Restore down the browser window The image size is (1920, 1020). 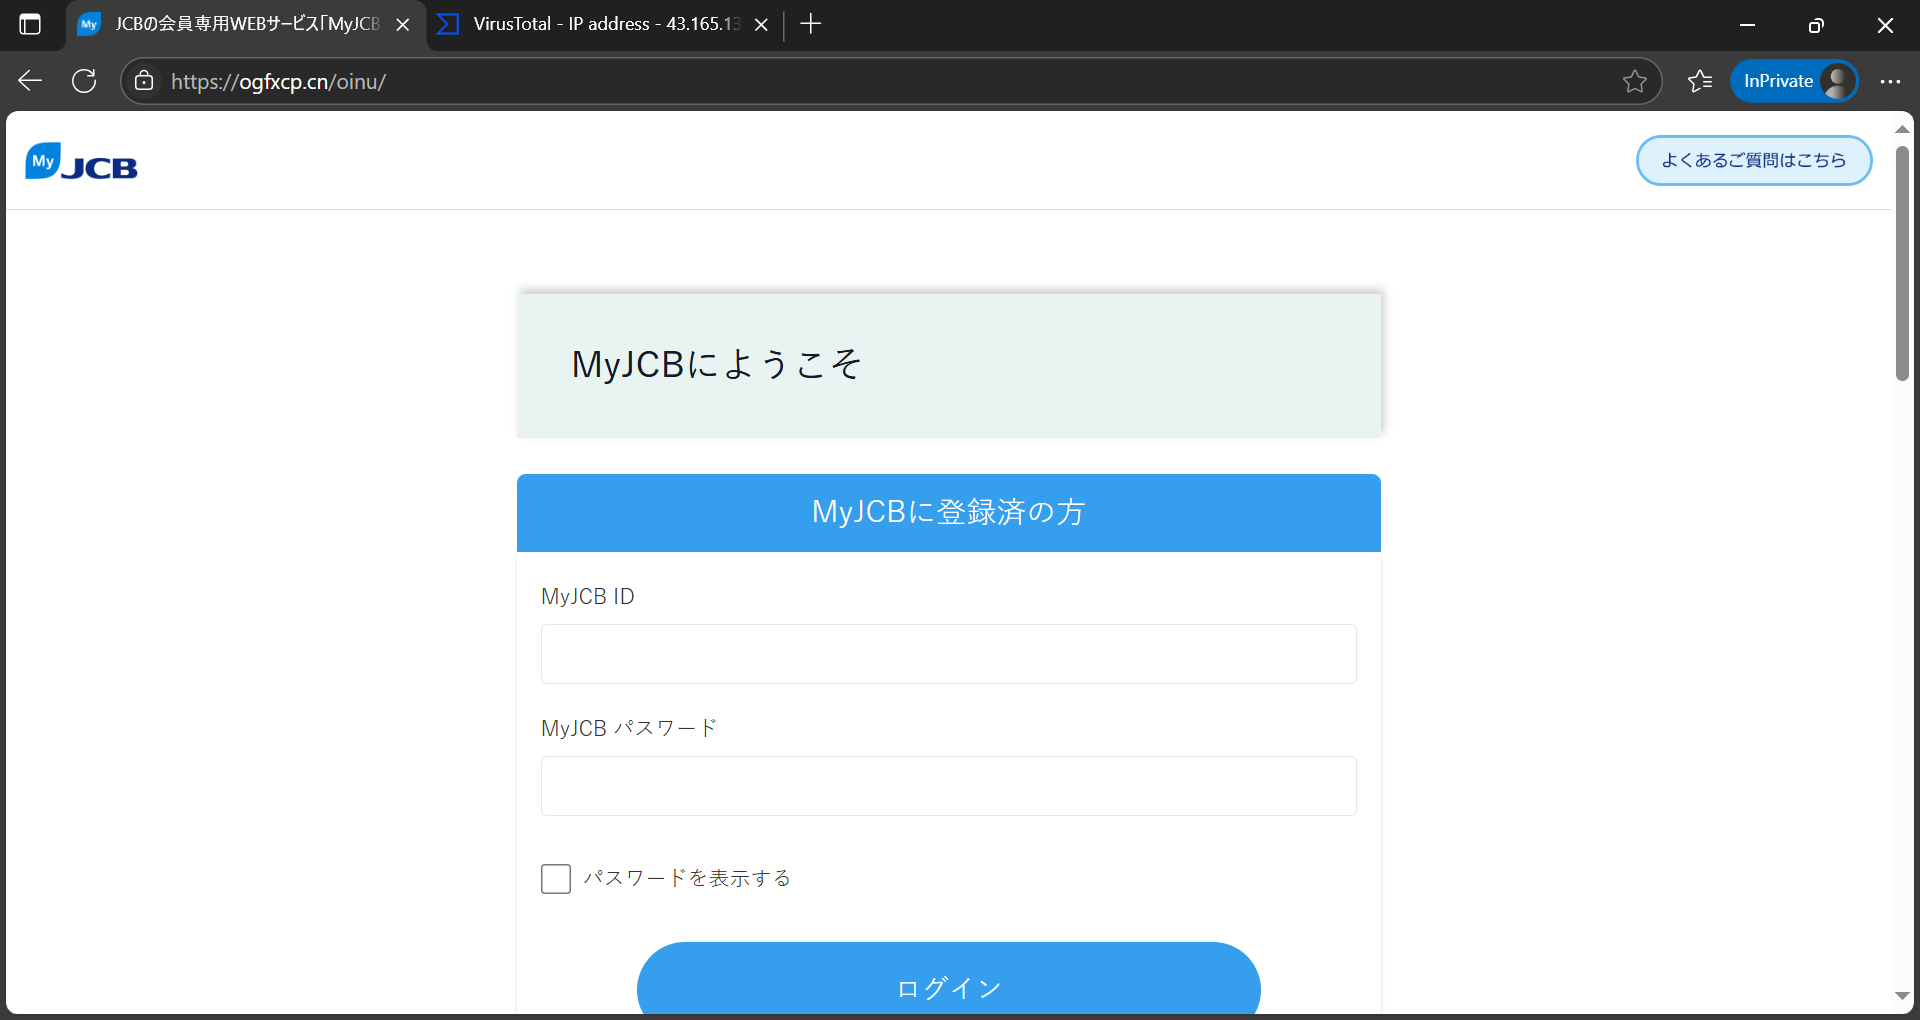click(1816, 25)
